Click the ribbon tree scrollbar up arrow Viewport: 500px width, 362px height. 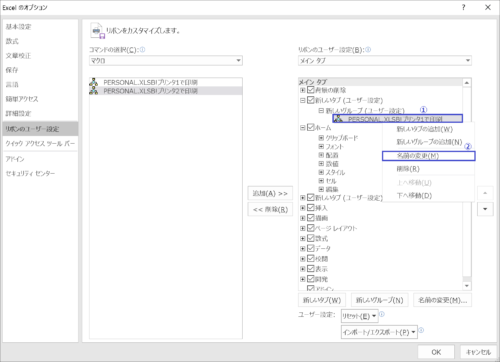point(467,82)
